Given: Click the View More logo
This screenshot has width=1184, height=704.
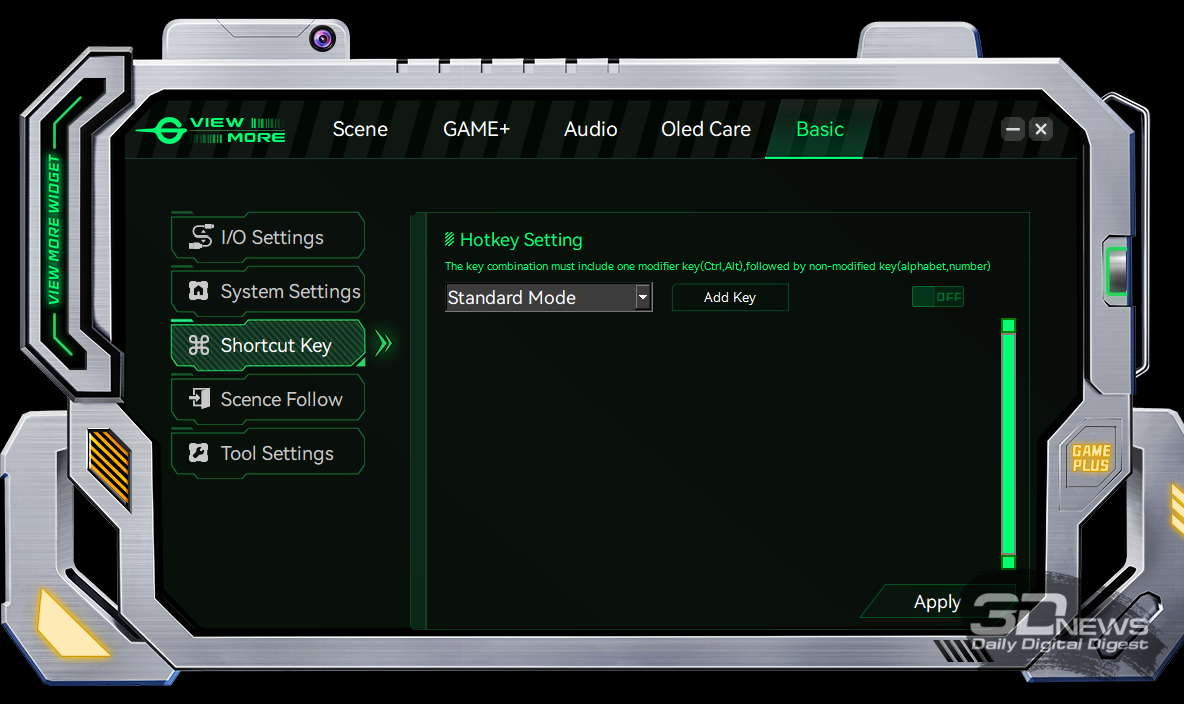Looking at the screenshot, I should pyautogui.click(x=212, y=130).
